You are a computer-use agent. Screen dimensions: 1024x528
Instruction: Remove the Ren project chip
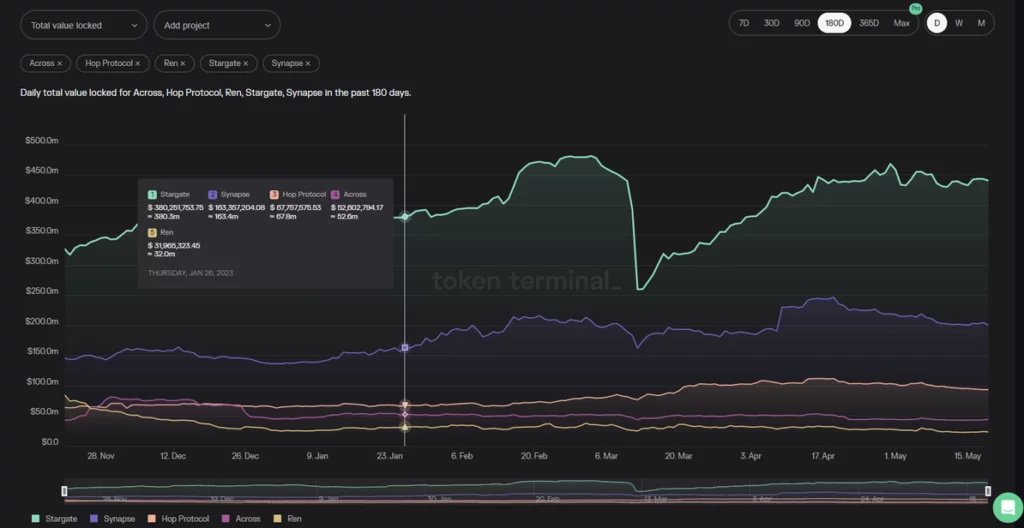[x=183, y=63]
